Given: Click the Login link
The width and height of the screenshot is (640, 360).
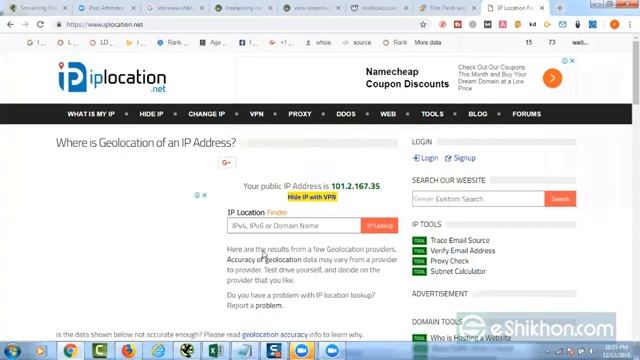Looking at the screenshot, I should (425, 158).
